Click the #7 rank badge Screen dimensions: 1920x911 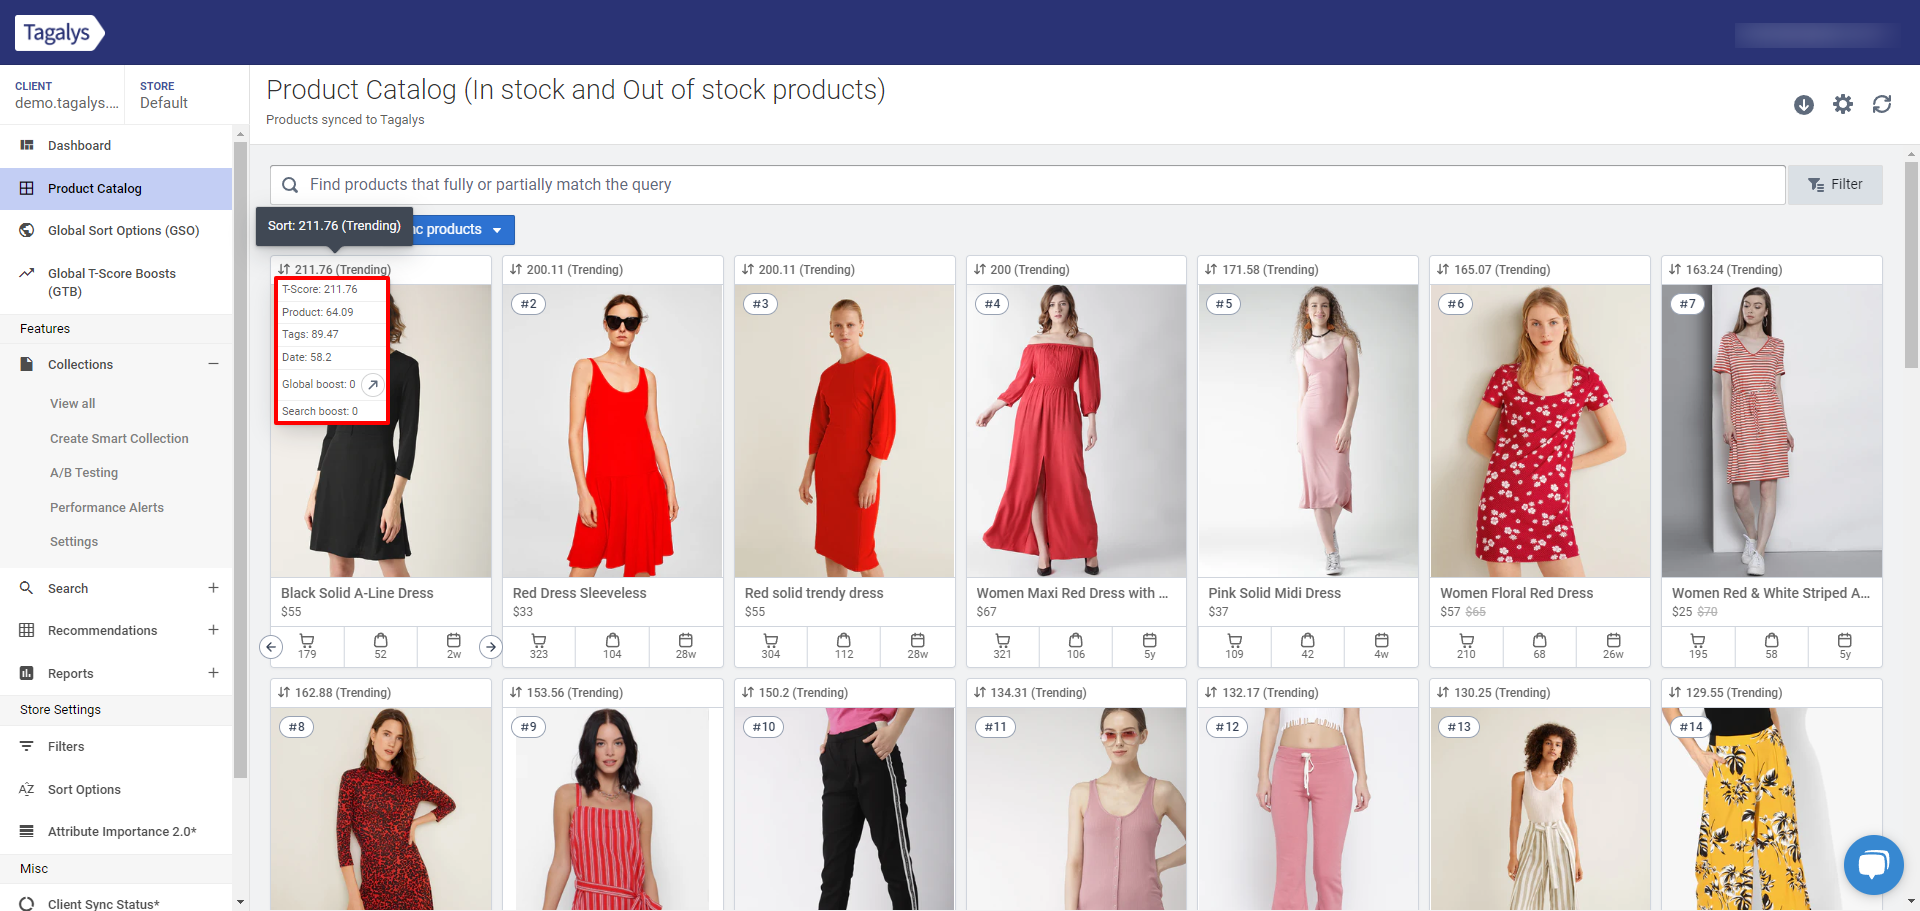pyautogui.click(x=1688, y=304)
